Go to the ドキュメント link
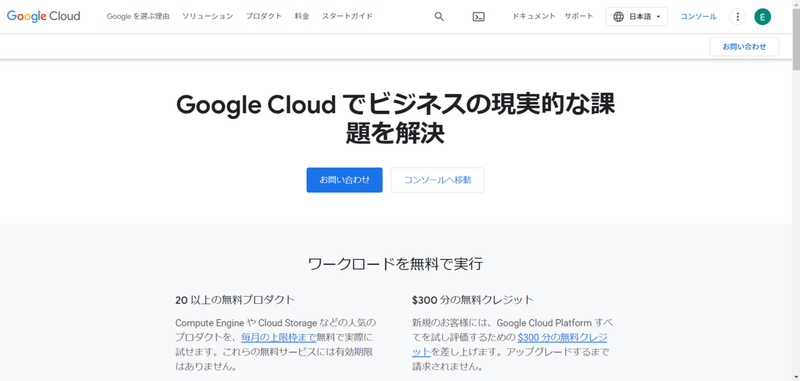The image size is (800, 381). click(534, 16)
